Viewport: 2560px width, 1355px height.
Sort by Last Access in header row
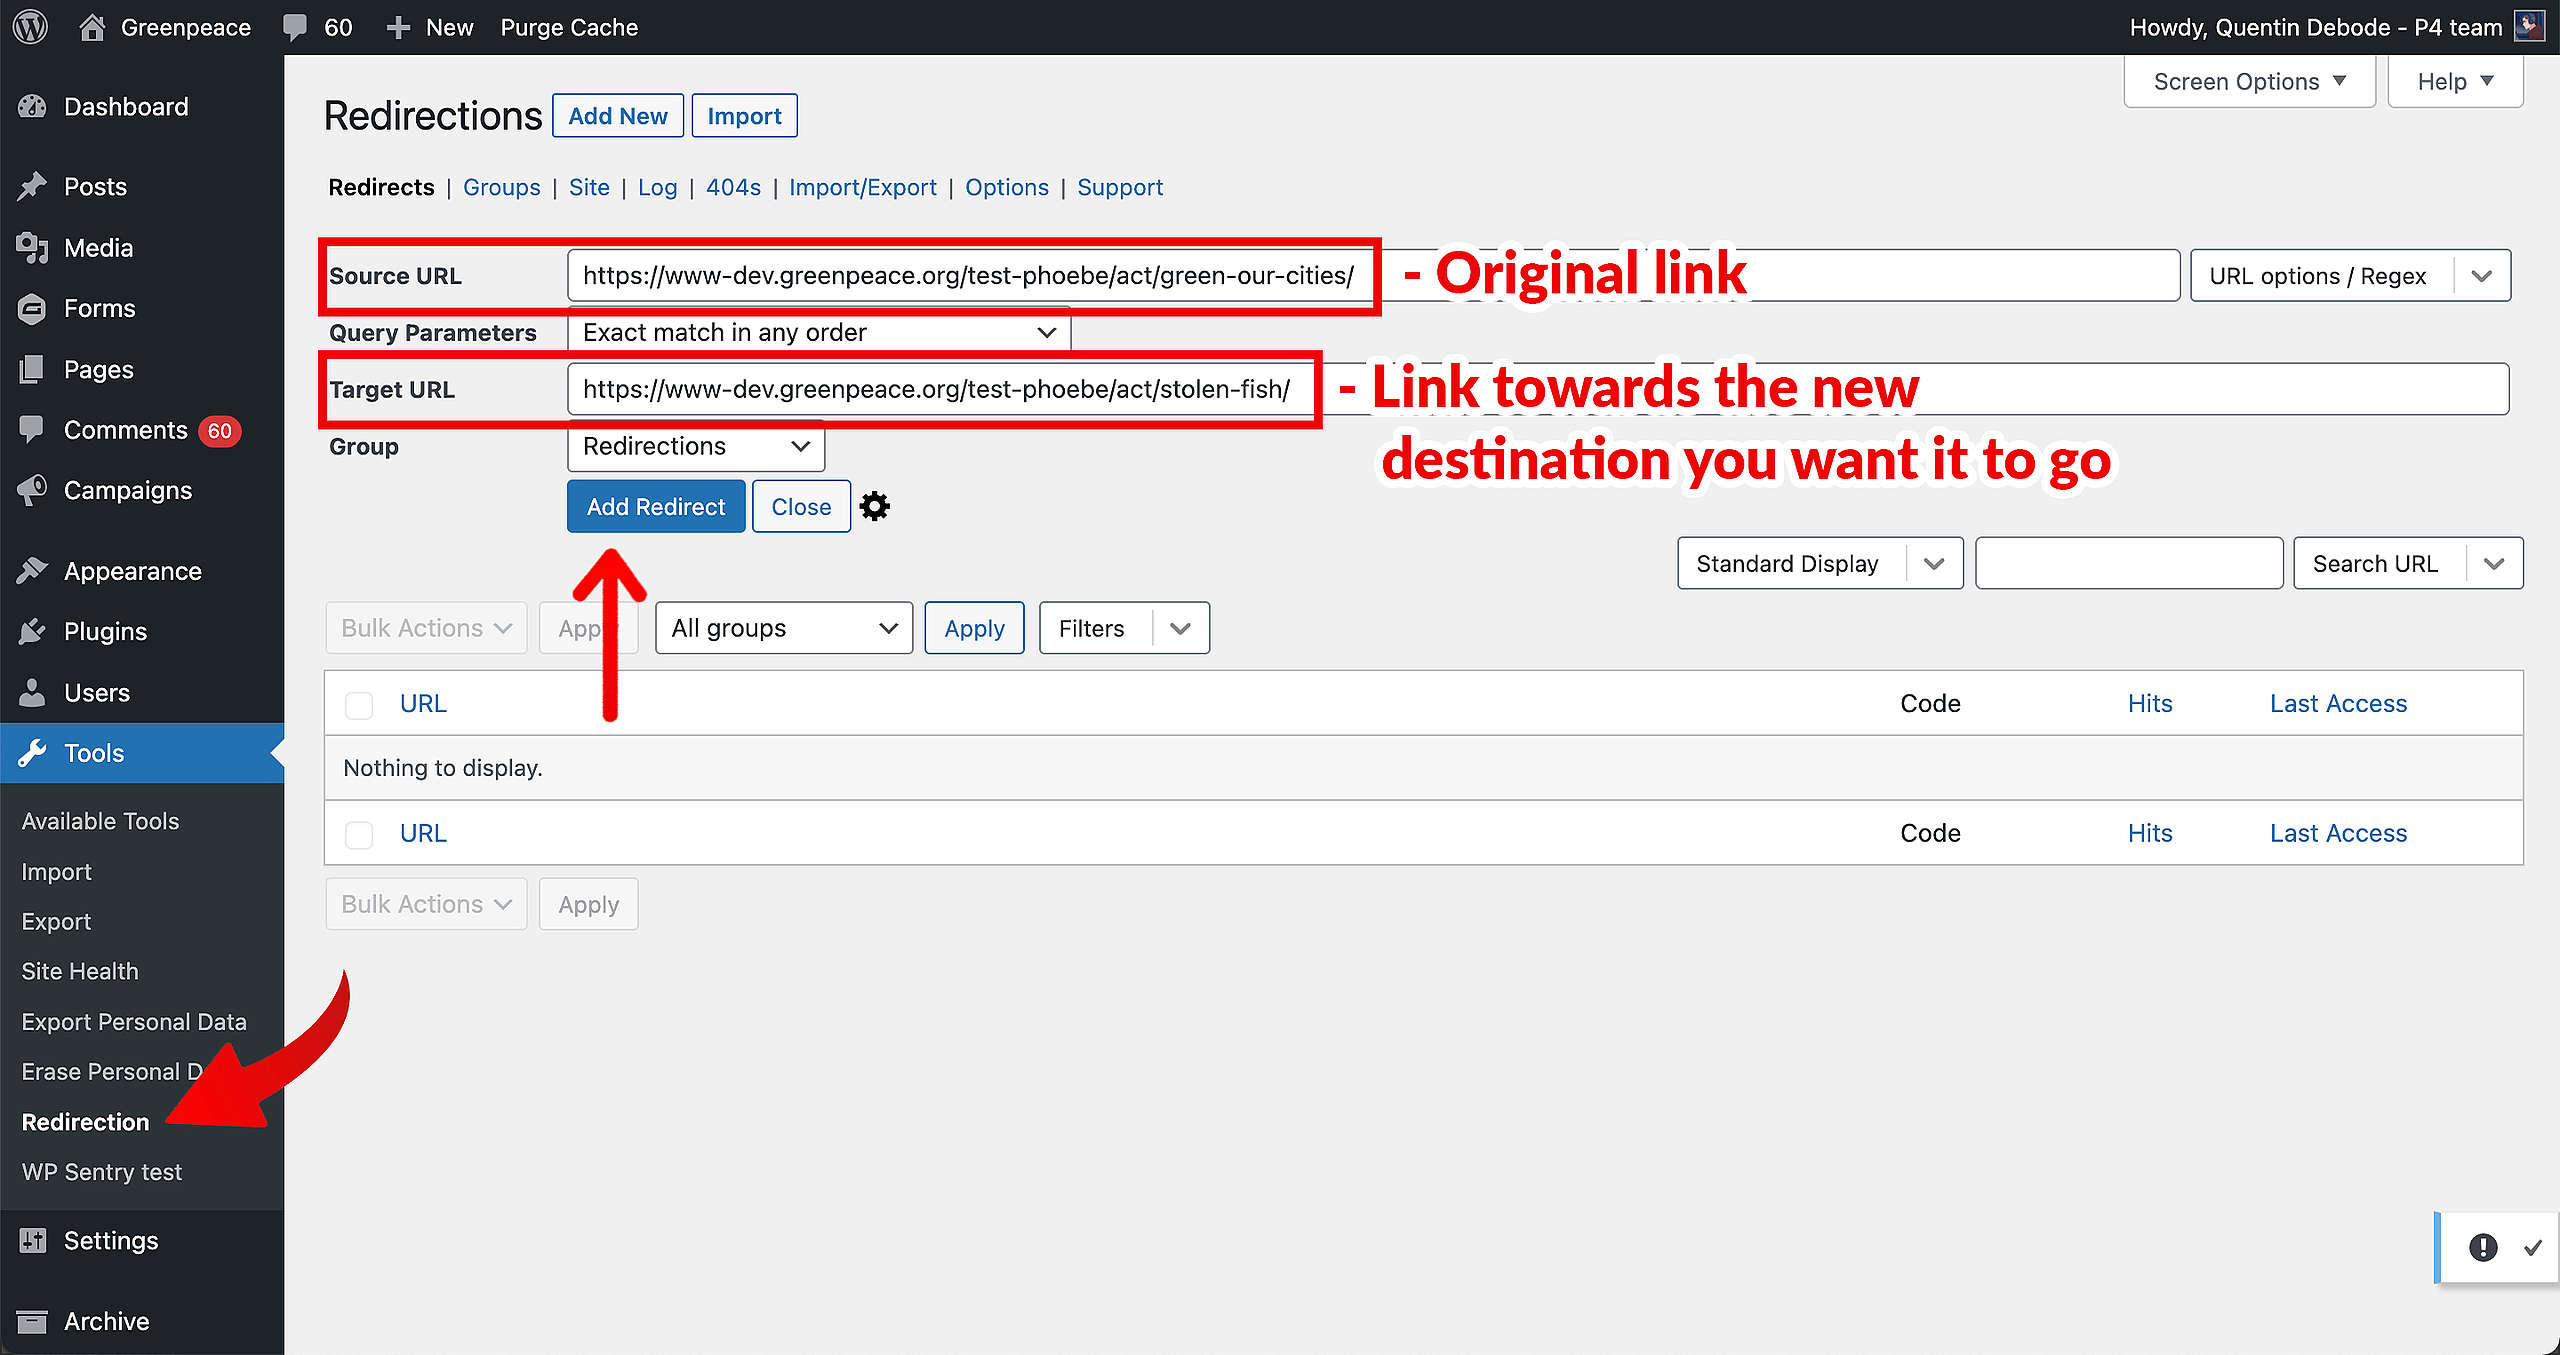pyautogui.click(x=2338, y=704)
